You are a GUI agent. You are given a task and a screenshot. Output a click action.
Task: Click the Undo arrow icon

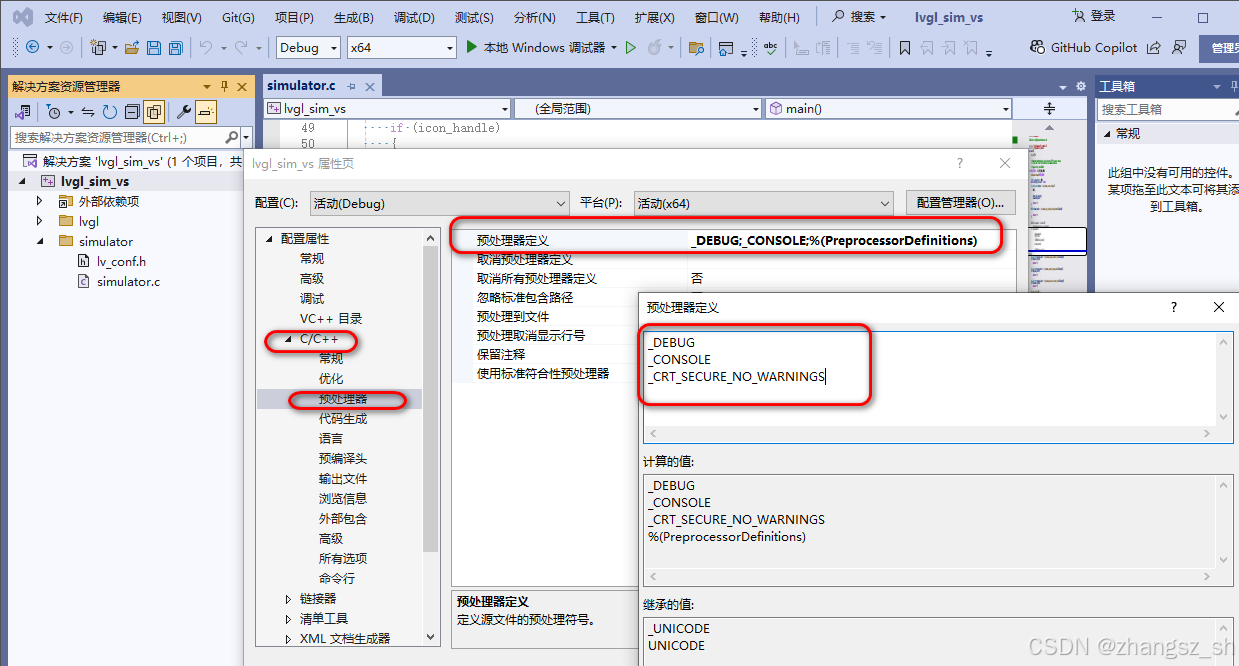pos(205,47)
